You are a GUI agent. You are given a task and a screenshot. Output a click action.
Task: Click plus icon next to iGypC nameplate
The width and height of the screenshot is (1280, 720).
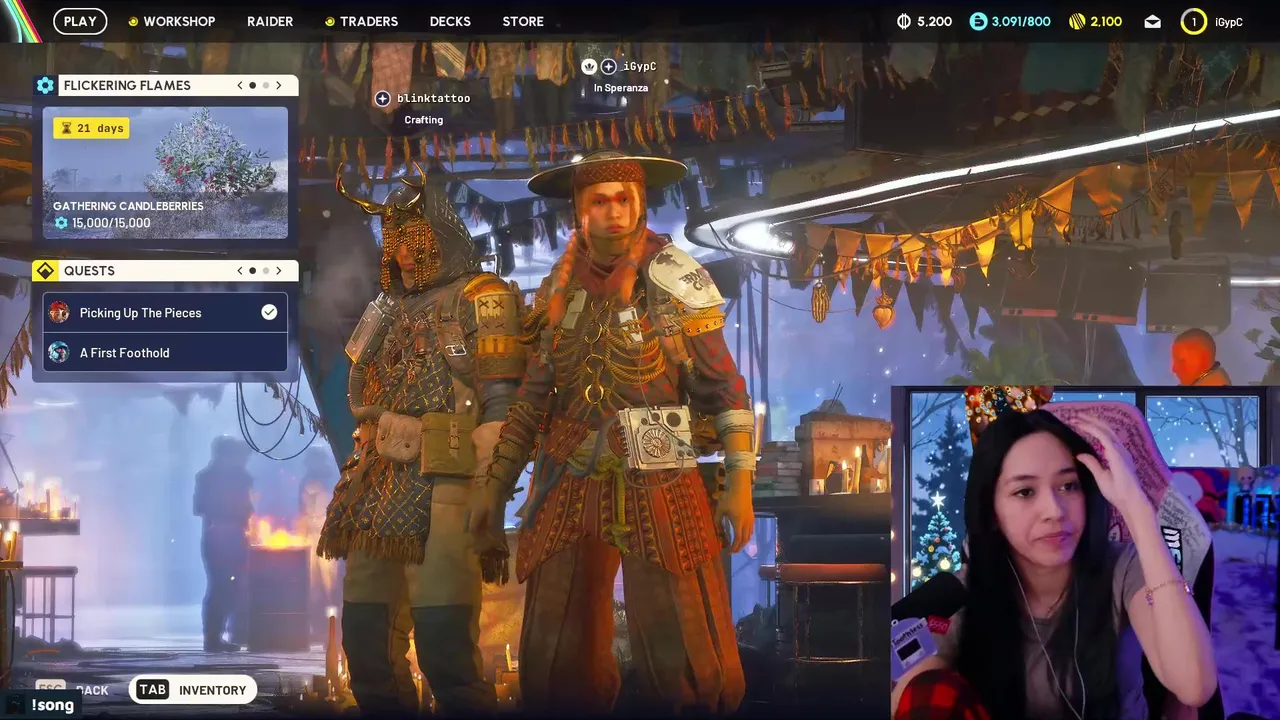click(608, 66)
